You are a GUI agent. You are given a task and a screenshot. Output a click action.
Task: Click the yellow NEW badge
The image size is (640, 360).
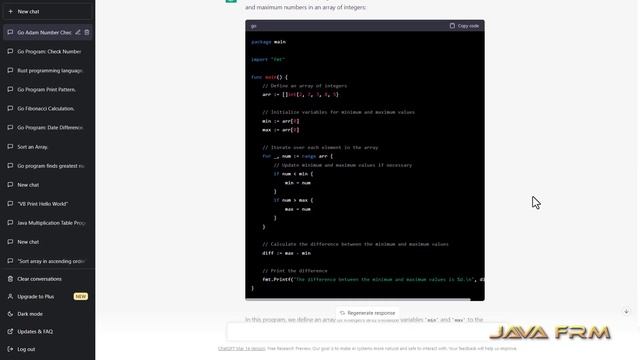tap(80, 296)
